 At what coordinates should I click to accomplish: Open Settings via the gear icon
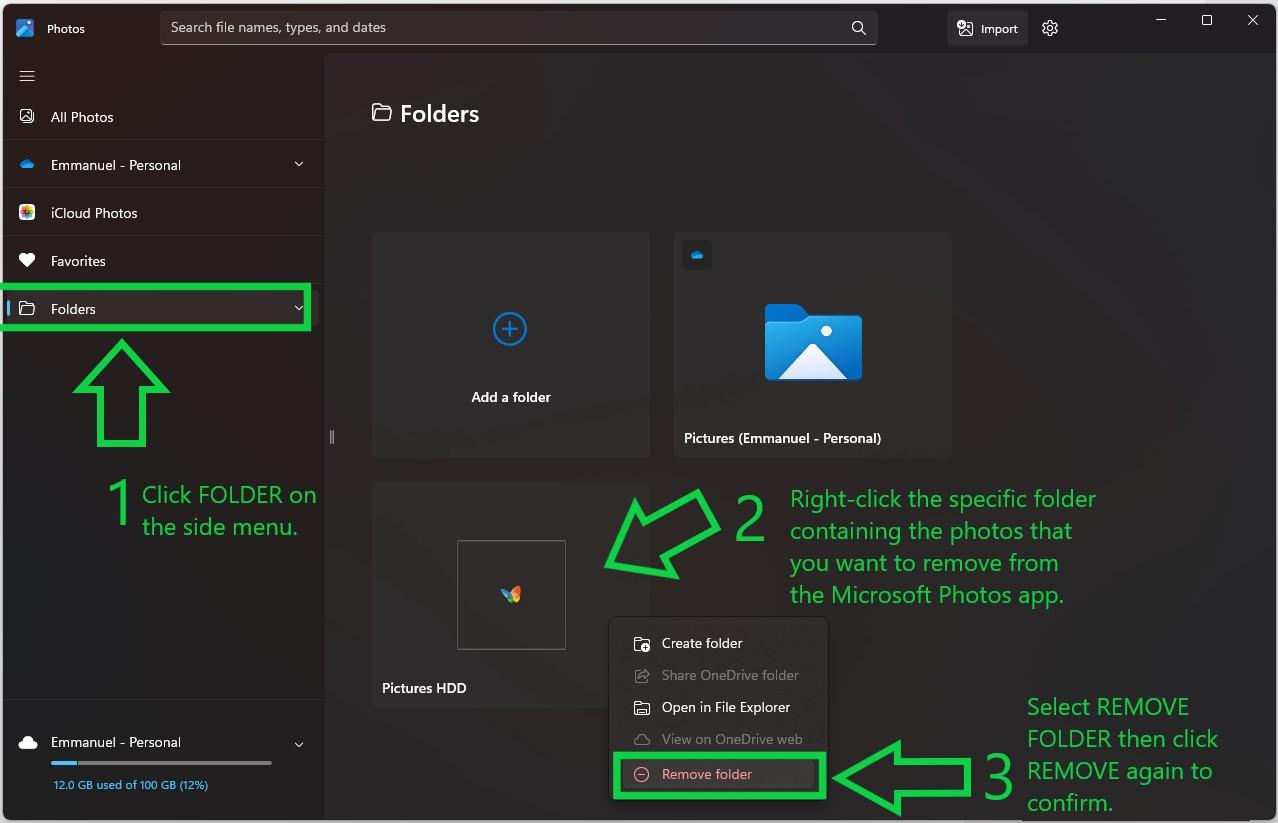coord(1050,28)
